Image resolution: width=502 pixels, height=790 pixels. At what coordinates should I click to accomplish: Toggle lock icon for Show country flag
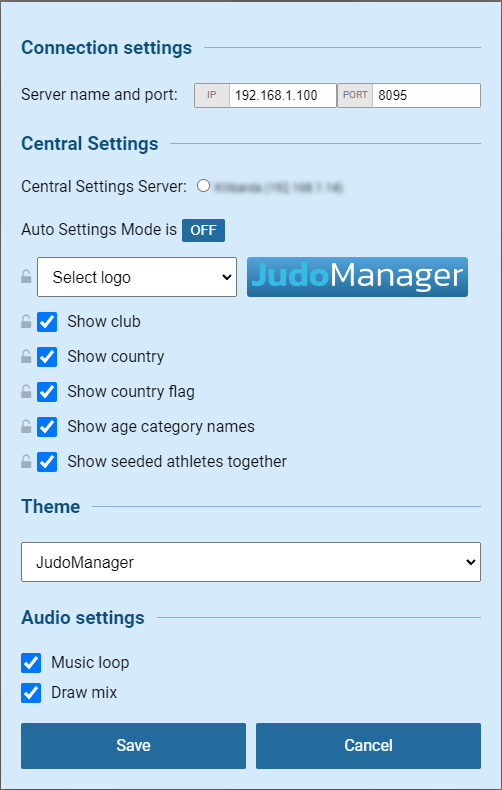(26, 391)
